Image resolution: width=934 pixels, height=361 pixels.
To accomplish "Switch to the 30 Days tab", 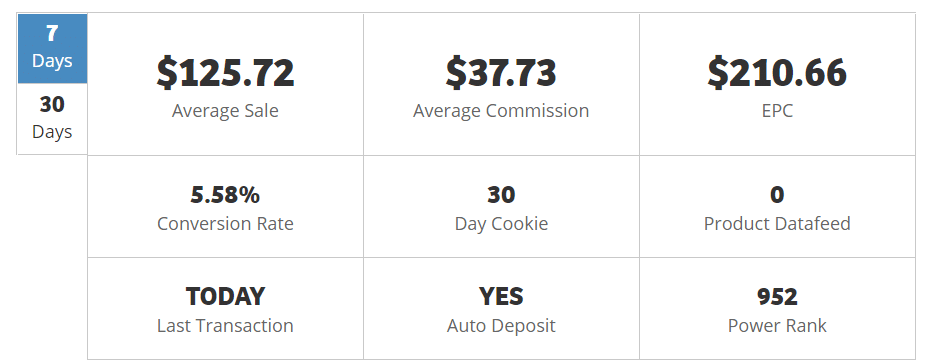I will 52,119.
